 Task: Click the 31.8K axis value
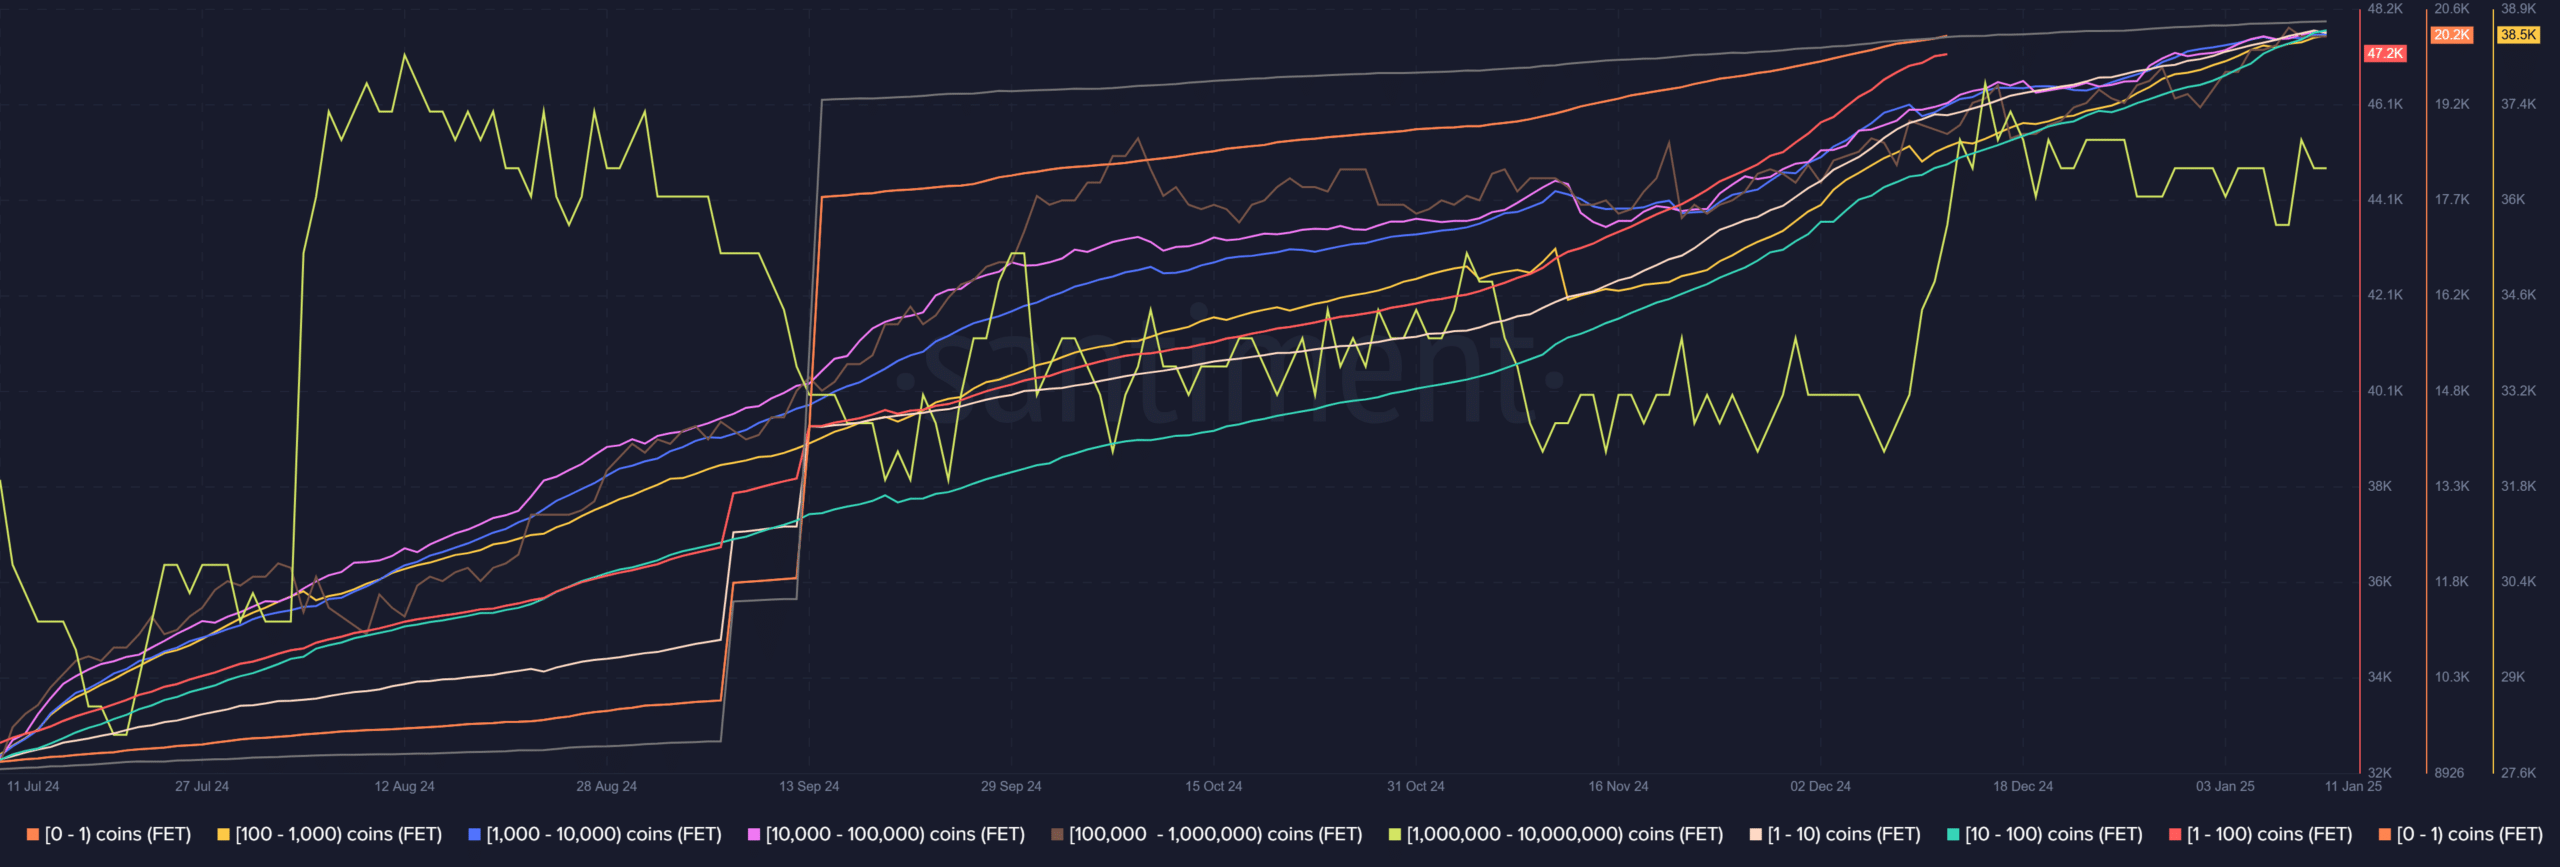click(x=2518, y=487)
